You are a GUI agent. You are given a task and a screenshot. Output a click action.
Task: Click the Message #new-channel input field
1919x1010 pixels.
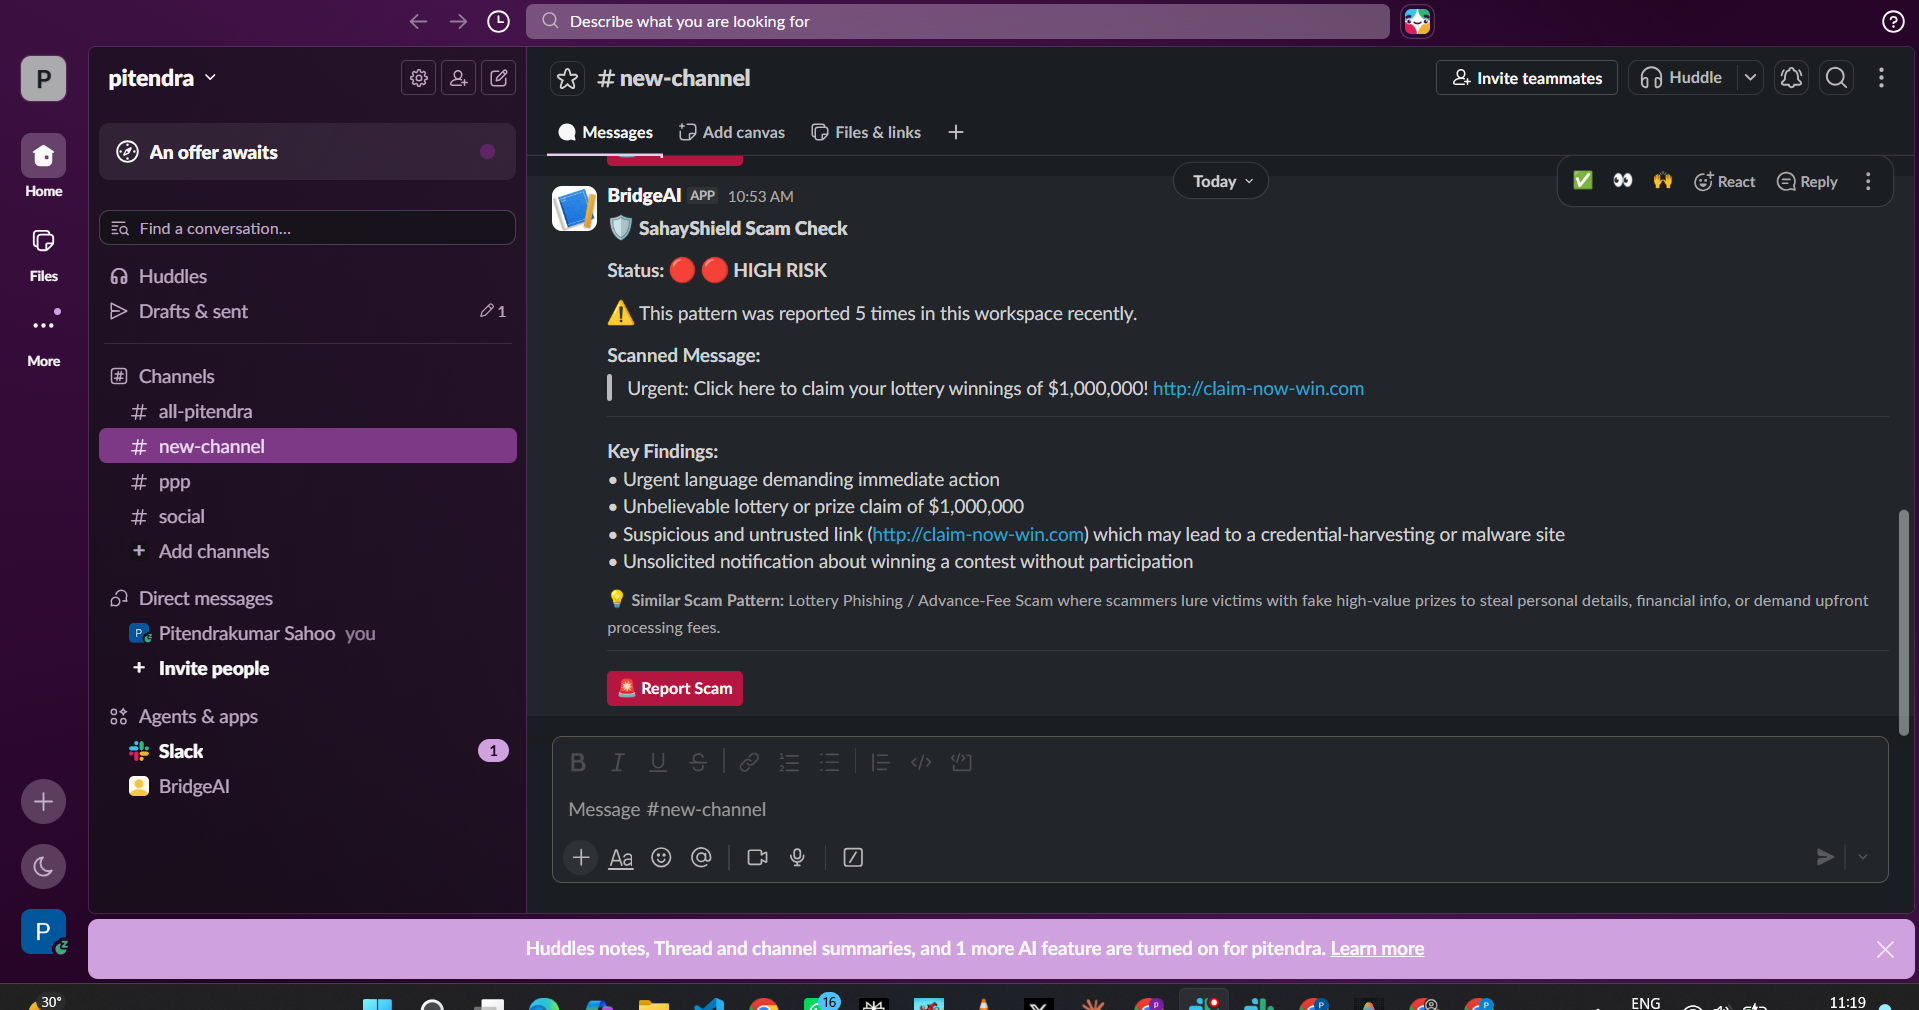click(x=1220, y=809)
